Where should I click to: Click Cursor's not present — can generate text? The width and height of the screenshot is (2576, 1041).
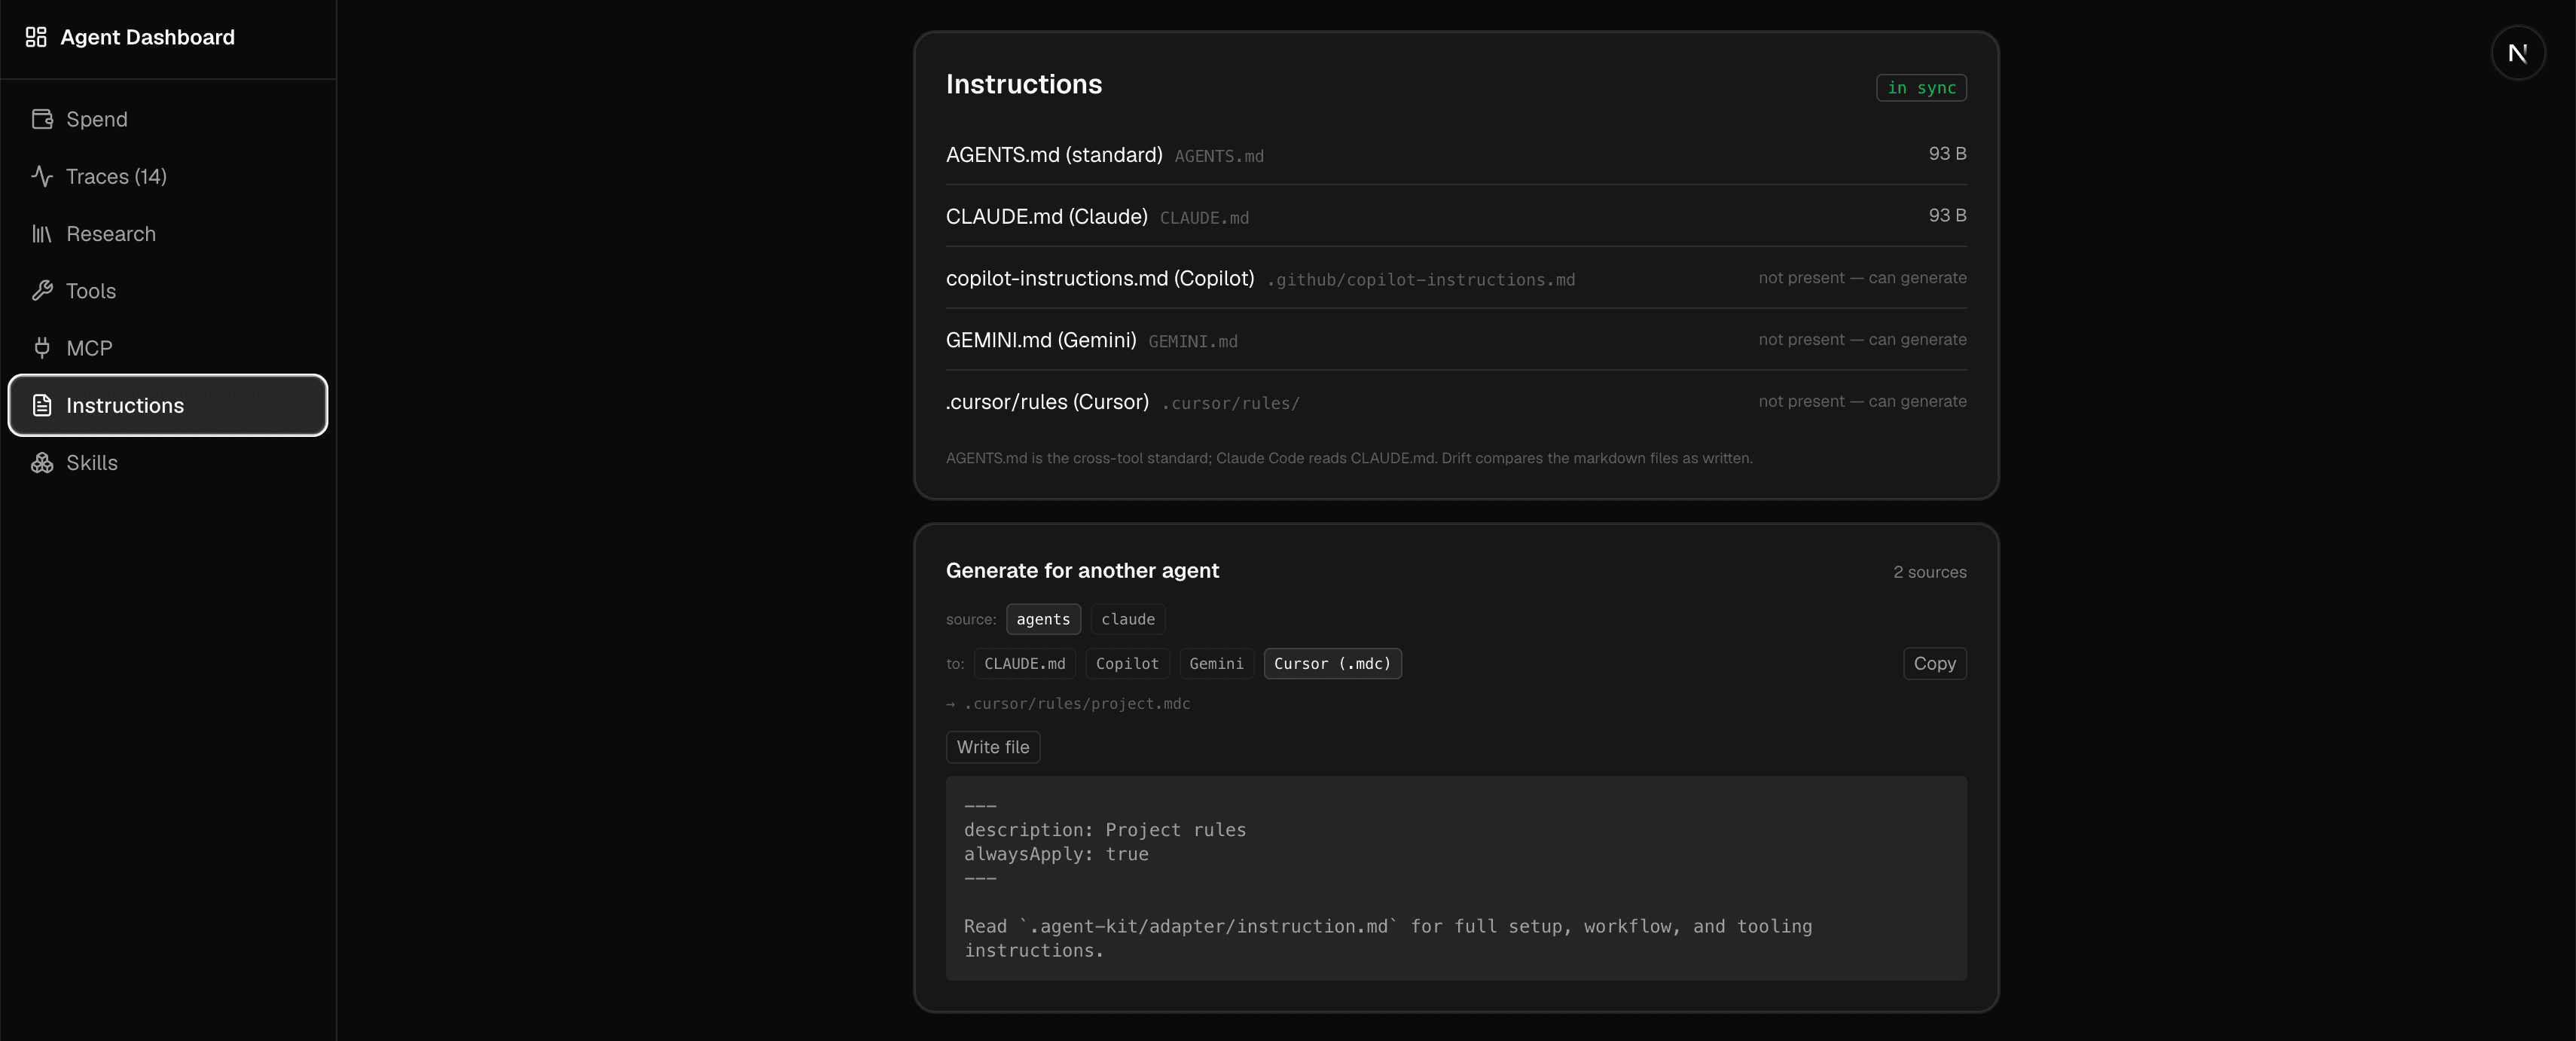[1862, 401]
